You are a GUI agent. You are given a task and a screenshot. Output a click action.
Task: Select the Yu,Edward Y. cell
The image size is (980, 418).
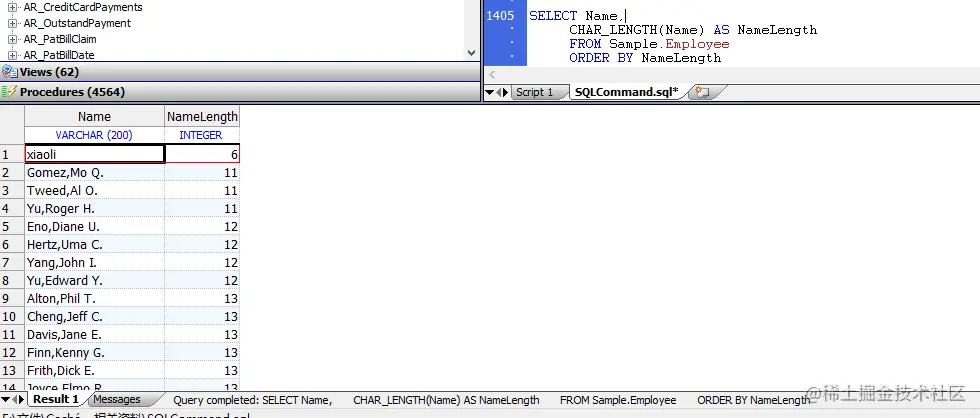click(x=94, y=281)
